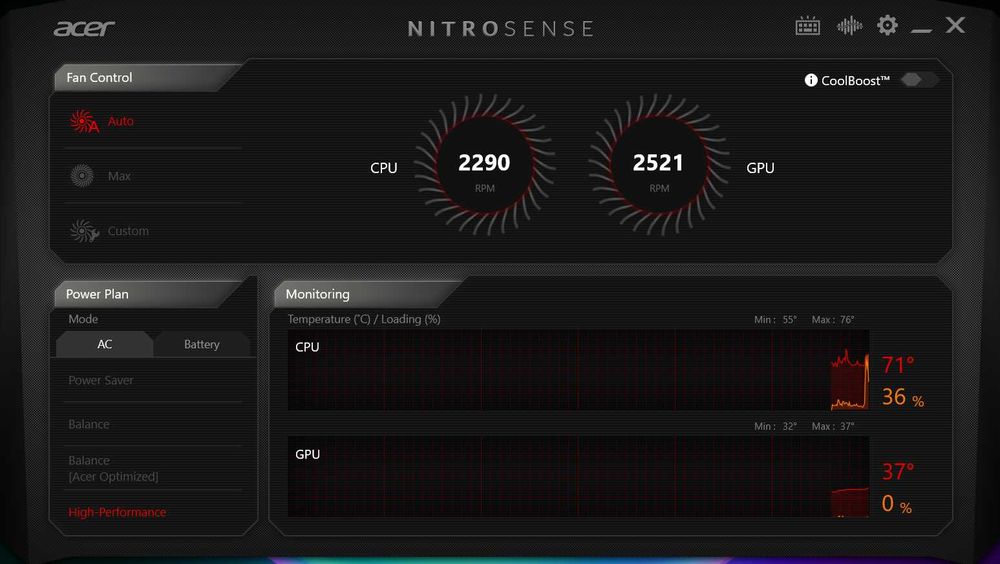Click the Acer logo
The width and height of the screenshot is (1000, 564).
tap(84, 28)
